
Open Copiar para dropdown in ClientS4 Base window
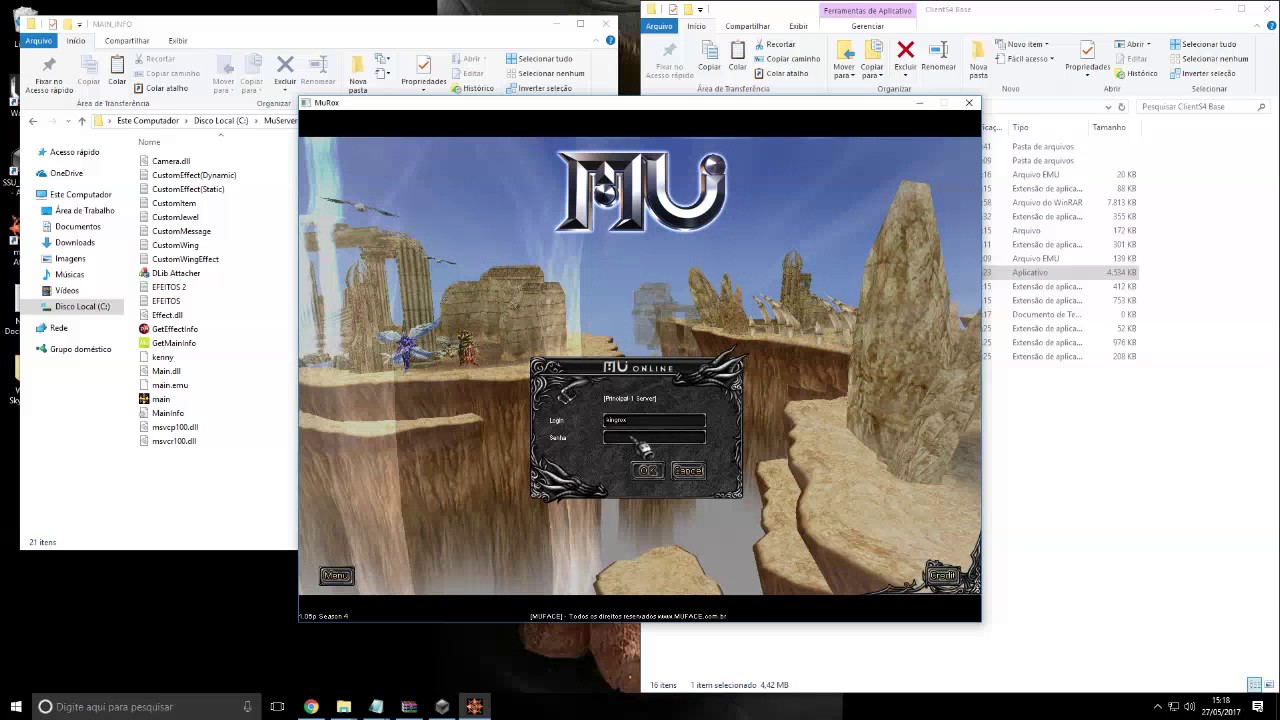click(x=873, y=60)
